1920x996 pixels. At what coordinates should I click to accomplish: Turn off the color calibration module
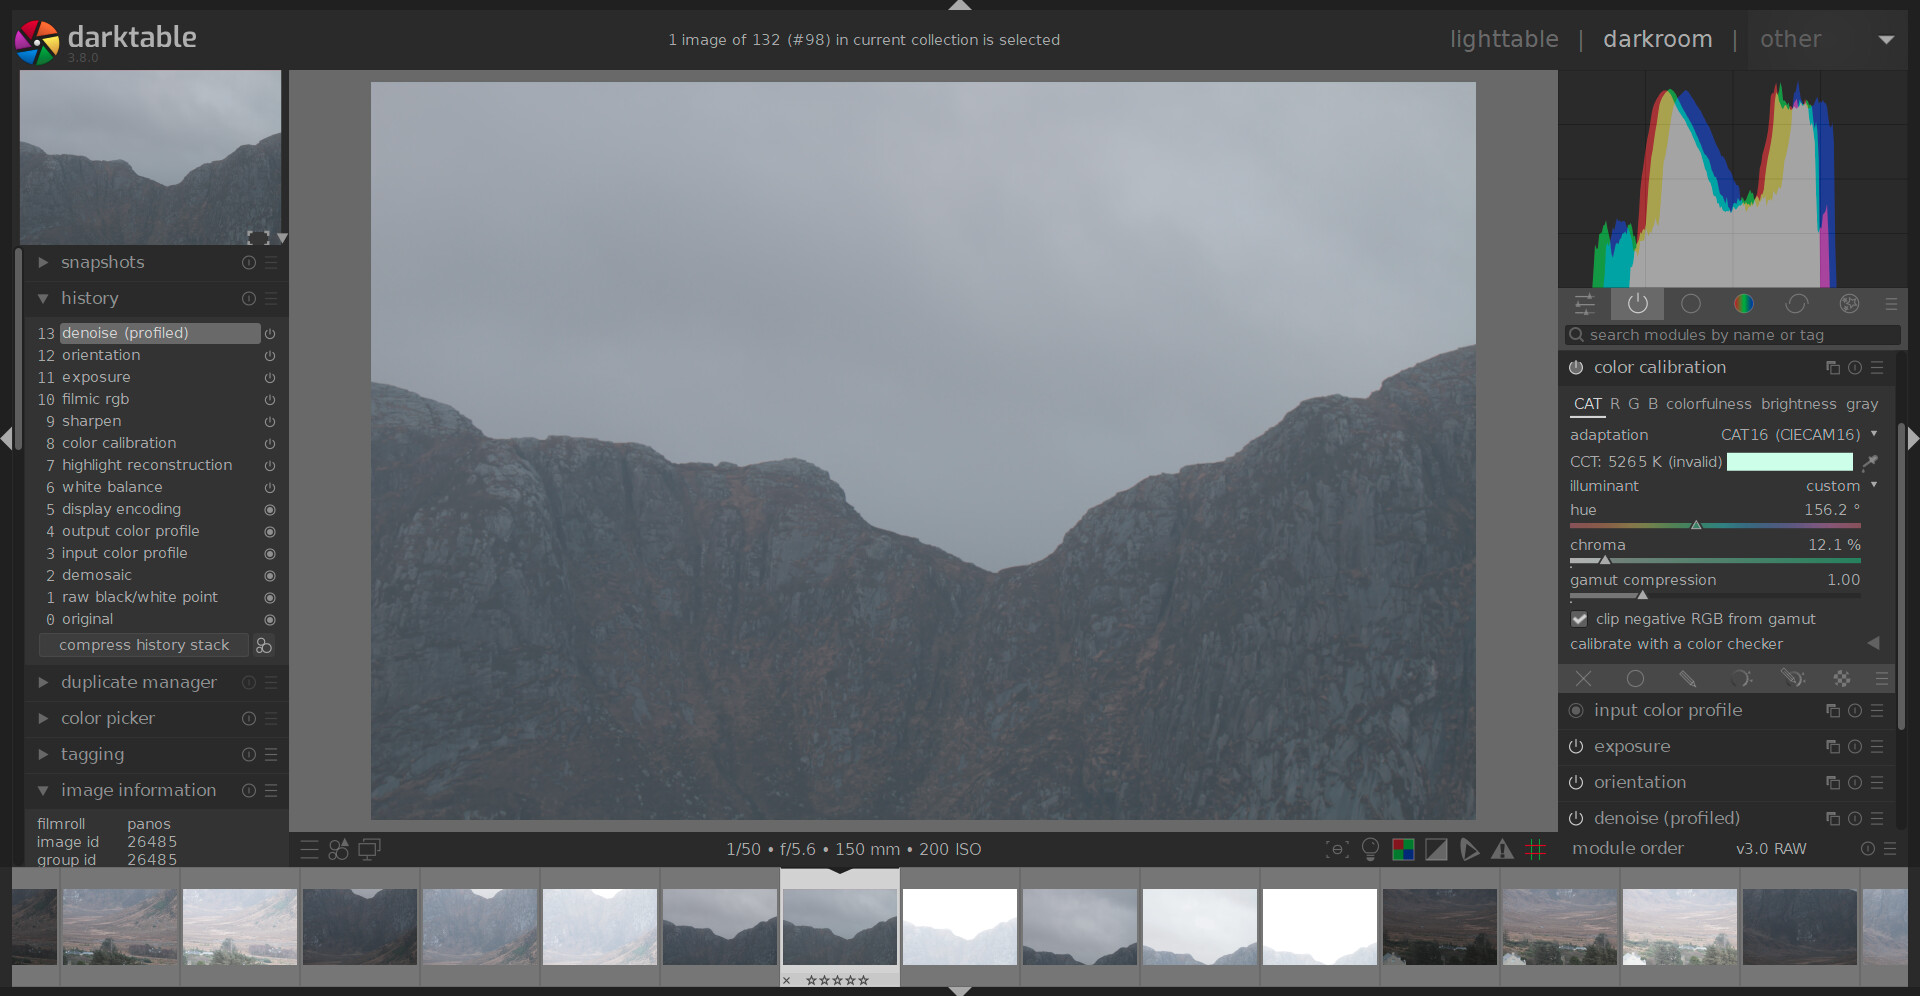click(x=1576, y=368)
